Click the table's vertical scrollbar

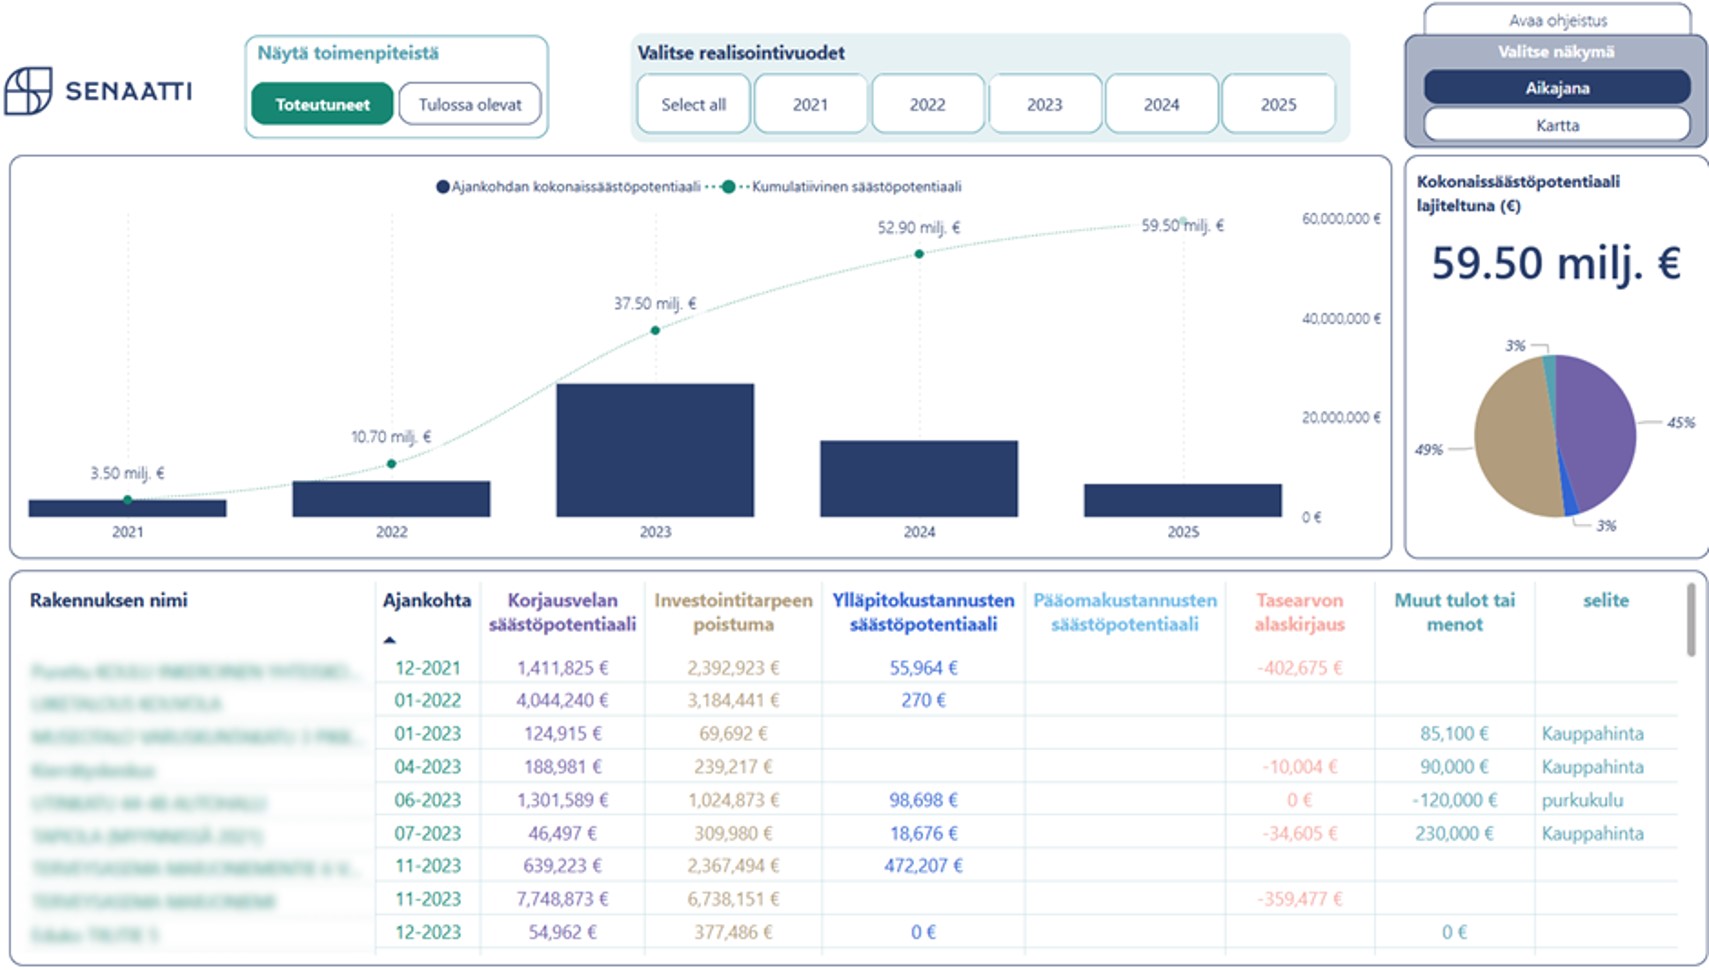pos(1691,620)
